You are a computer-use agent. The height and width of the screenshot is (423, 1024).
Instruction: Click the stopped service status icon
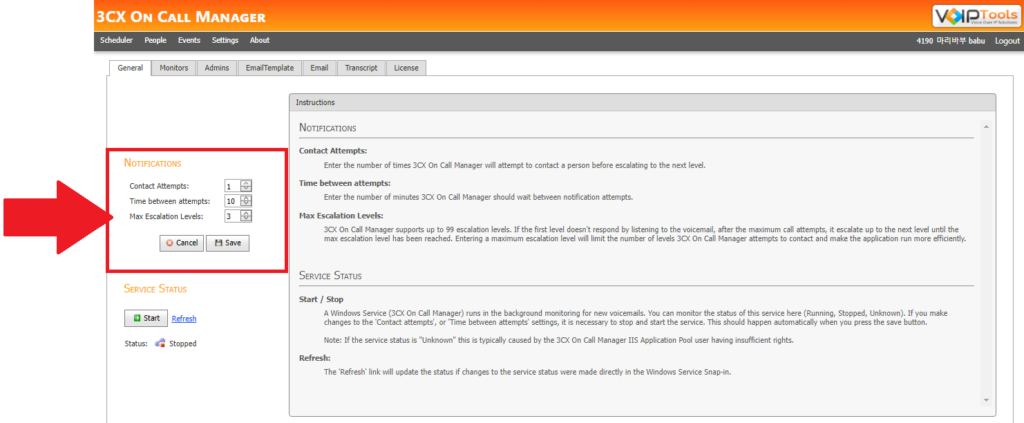(159, 343)
